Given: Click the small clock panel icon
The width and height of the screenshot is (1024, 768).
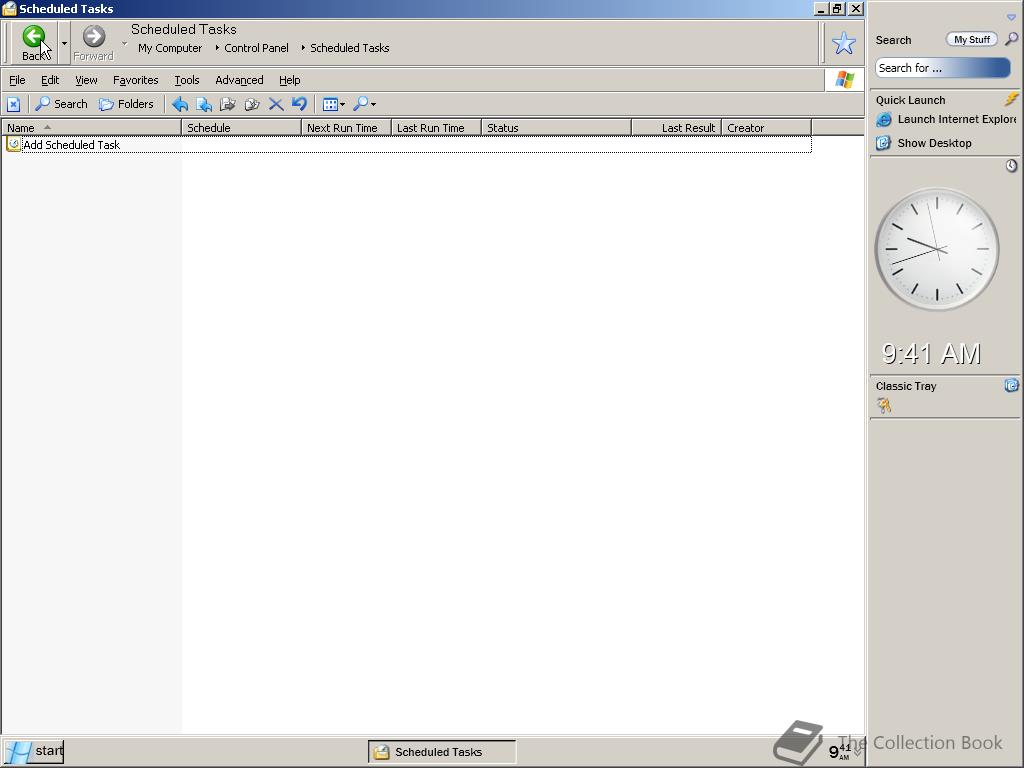Looking at the screenshot, I should point(1012,166).
